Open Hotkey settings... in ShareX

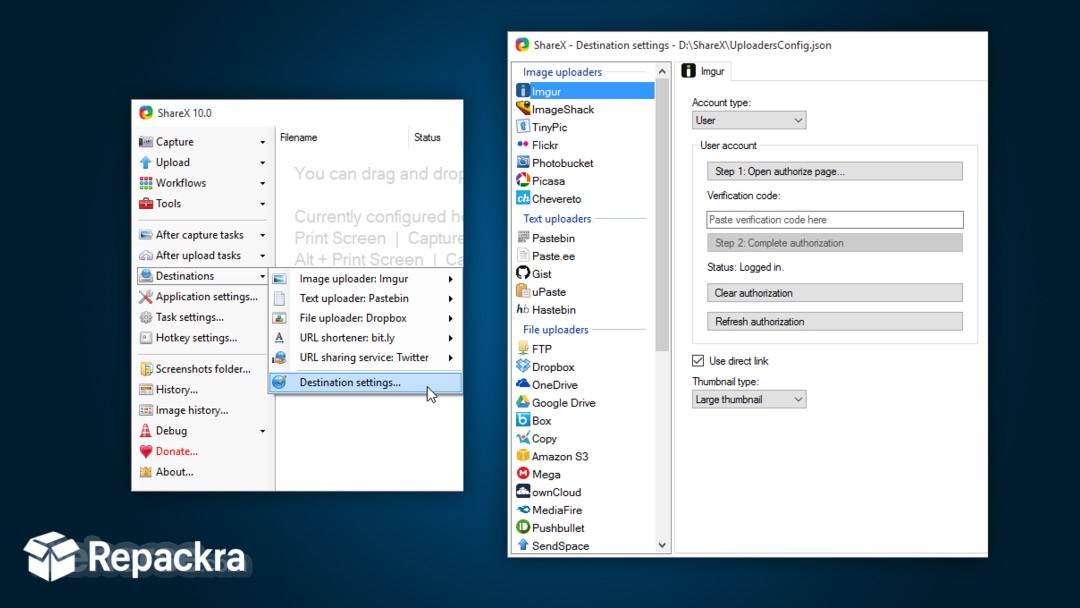(x=202, y=338)
